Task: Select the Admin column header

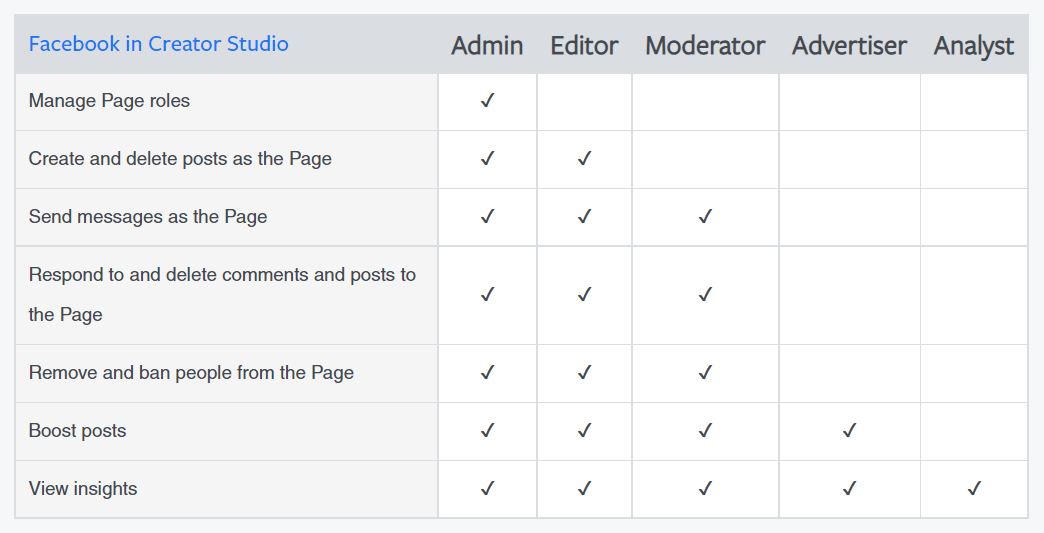Action: pos(487,46)
